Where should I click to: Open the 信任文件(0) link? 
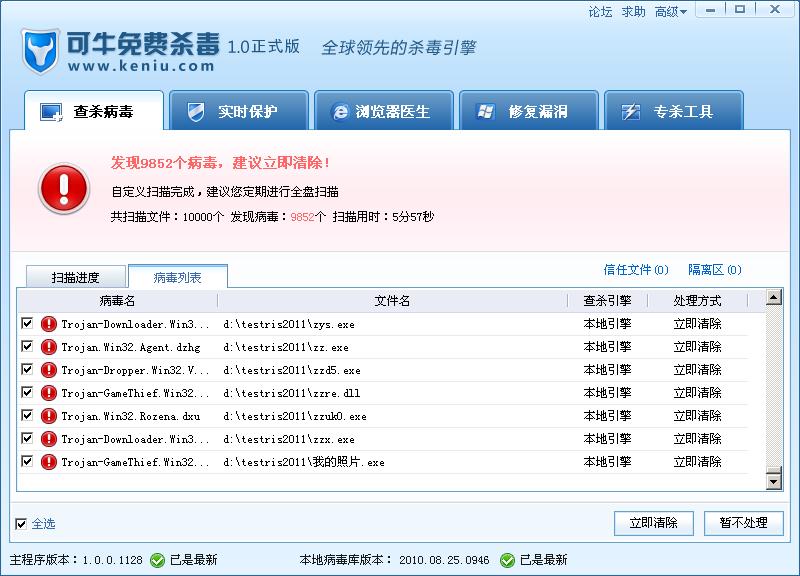636,269
